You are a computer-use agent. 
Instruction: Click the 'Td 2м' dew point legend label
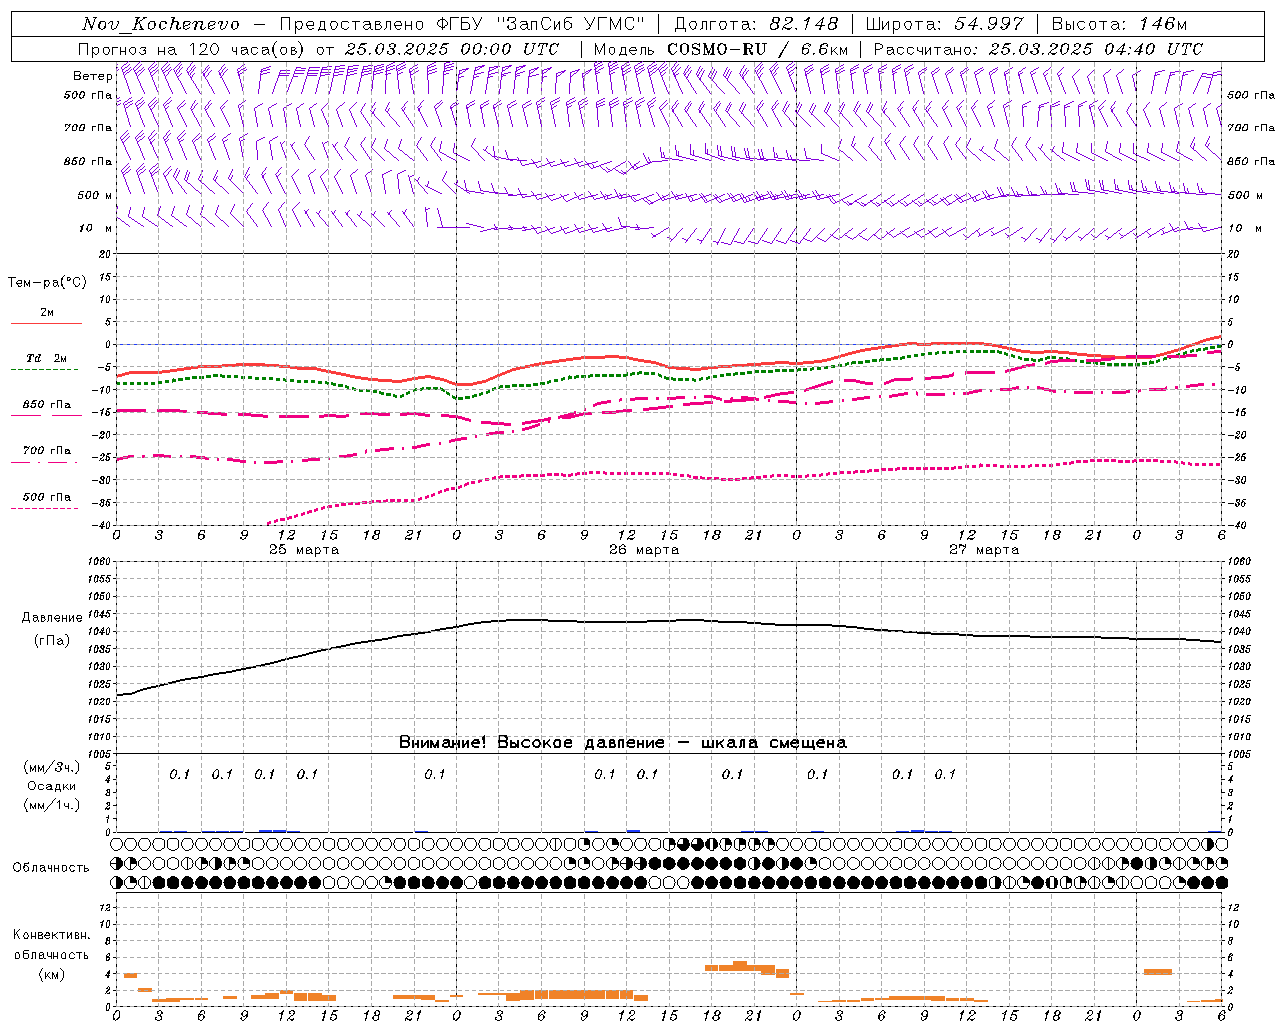point(47,358)
